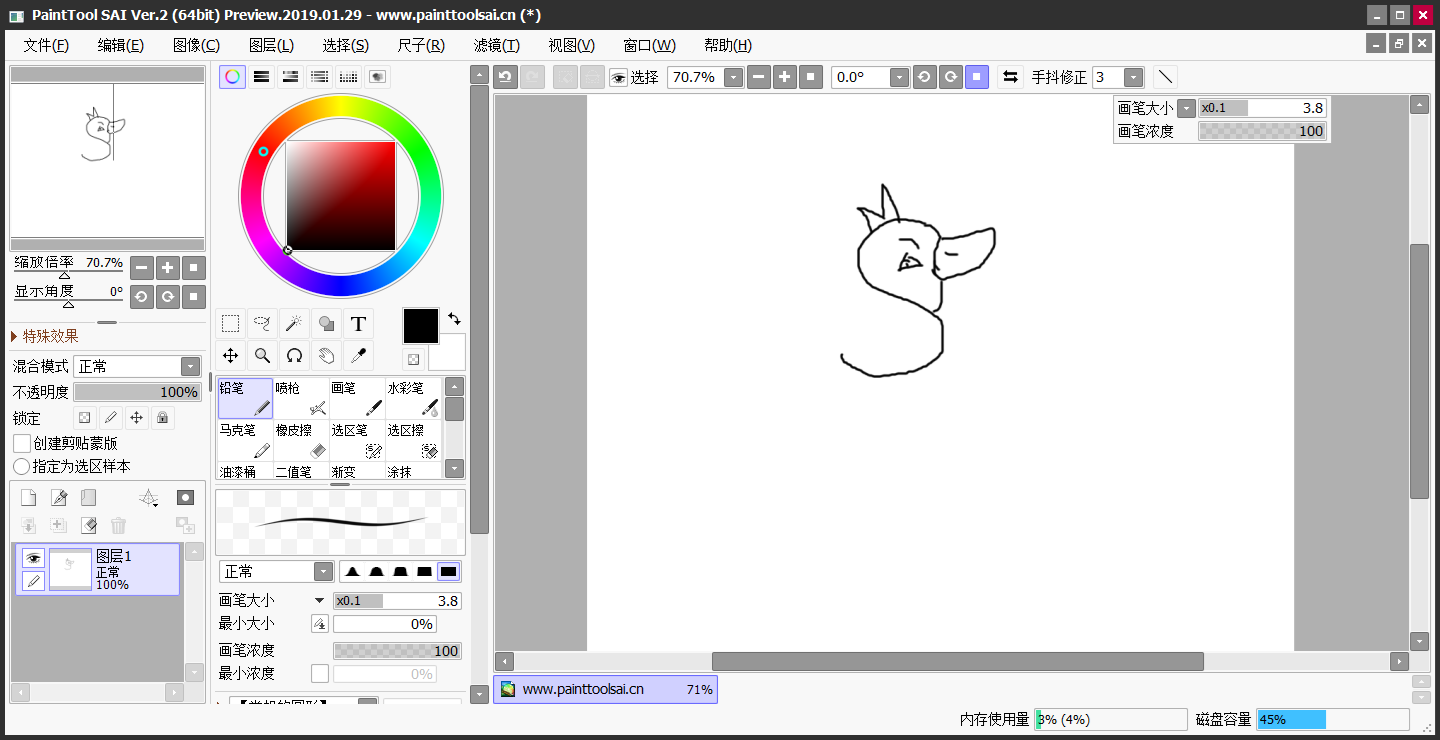
Task: Select the eyedropper tool
Action: coord(358,355)
